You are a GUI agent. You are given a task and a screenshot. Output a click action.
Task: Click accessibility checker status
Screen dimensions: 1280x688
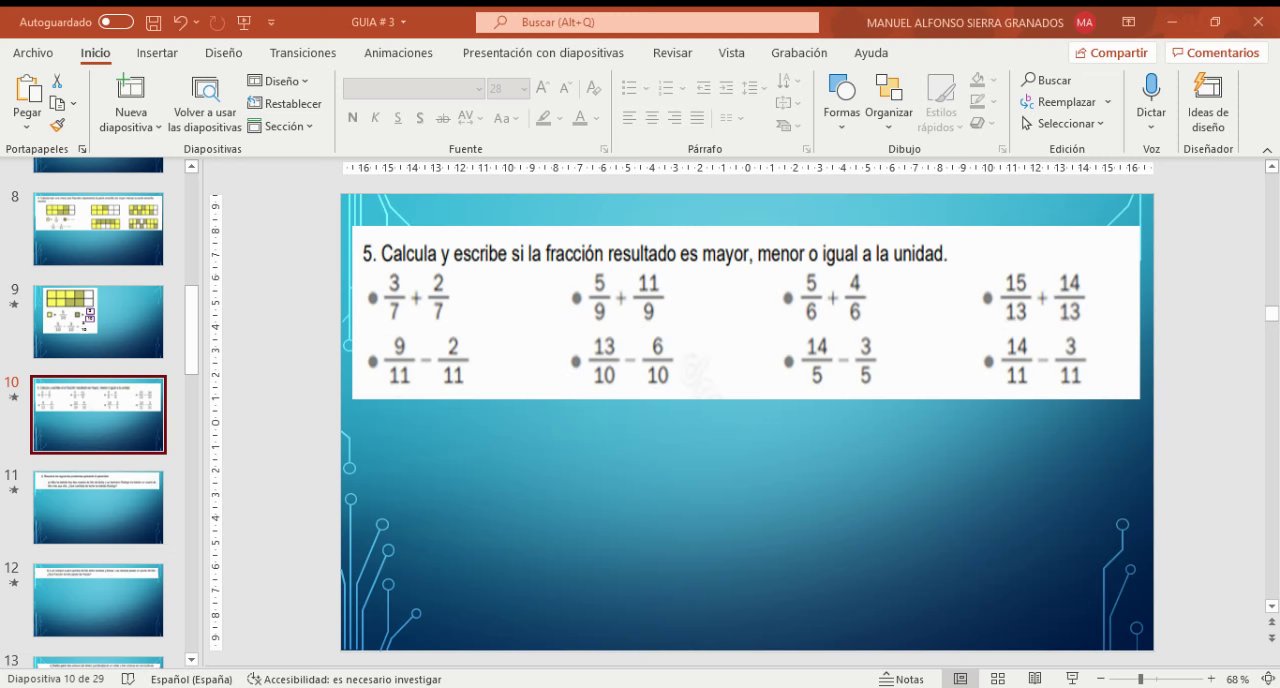coord(344,679)
